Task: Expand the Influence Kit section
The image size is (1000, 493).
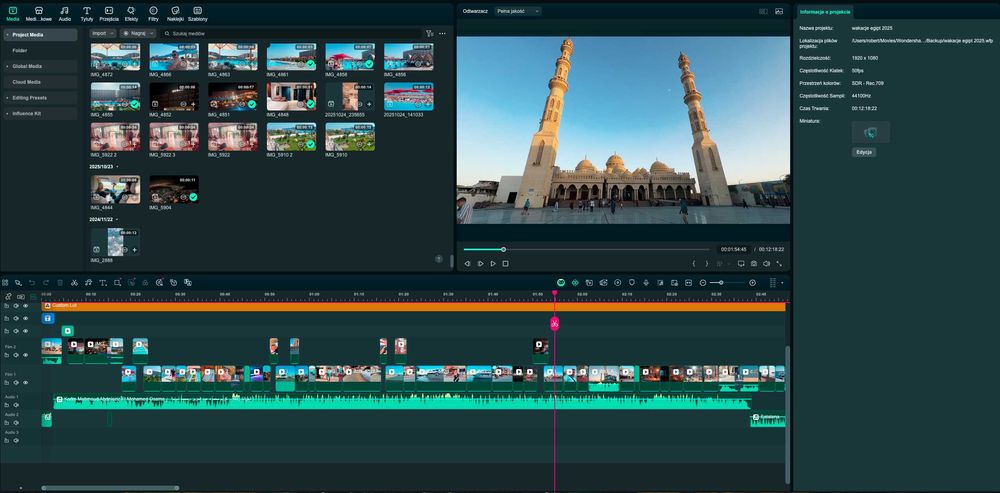Action: (x=7, y=114)
